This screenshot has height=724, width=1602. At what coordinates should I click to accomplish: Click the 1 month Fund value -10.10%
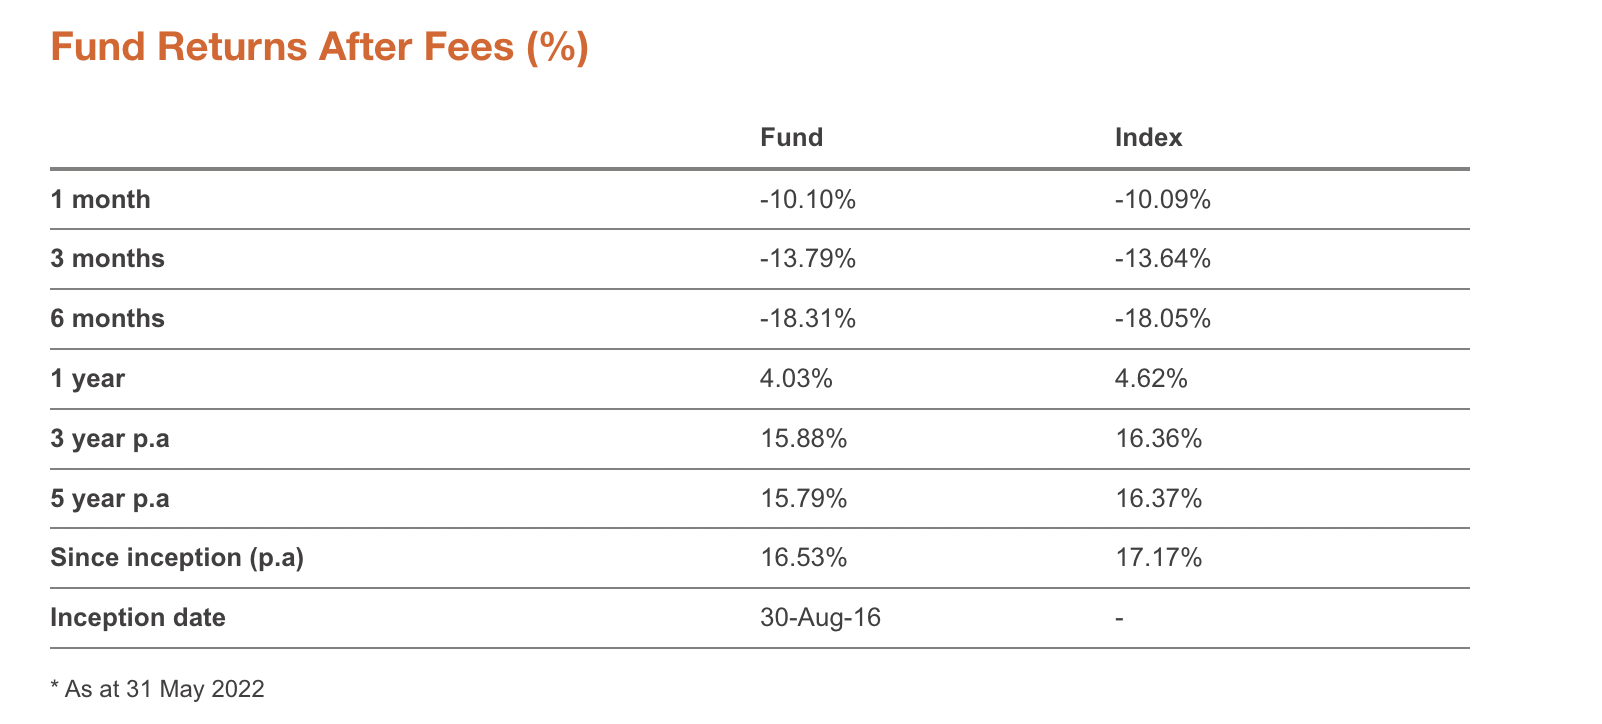tap(807, 200)
